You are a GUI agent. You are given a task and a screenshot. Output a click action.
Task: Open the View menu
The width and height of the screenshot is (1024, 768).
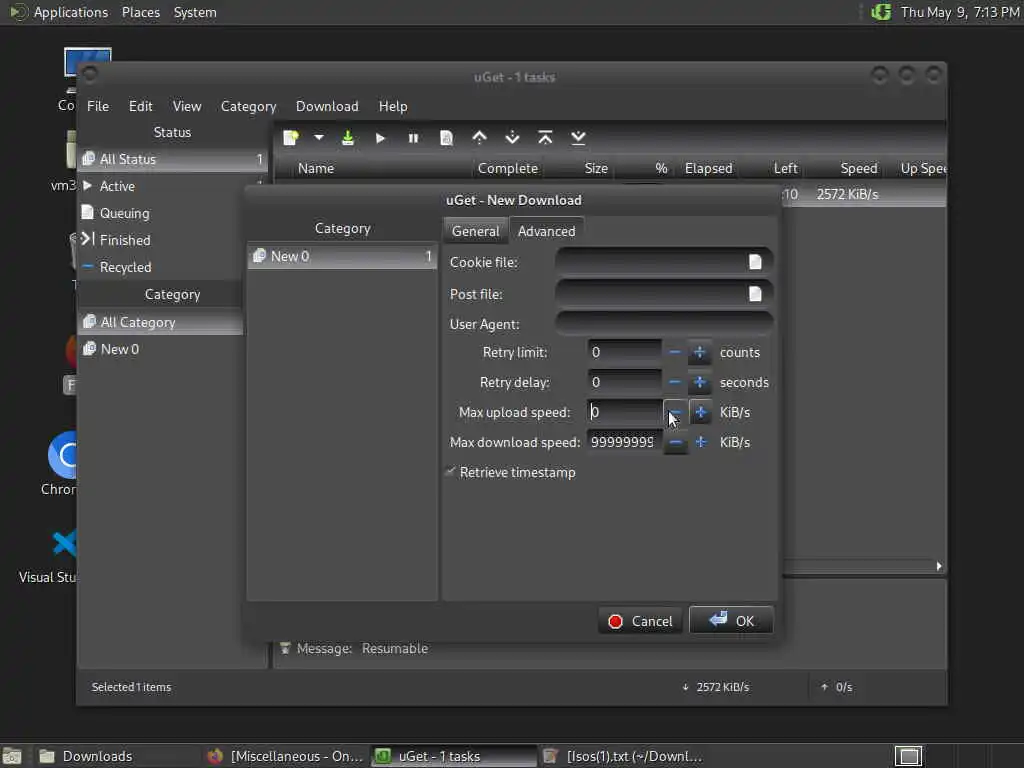[x=187, y=106]
